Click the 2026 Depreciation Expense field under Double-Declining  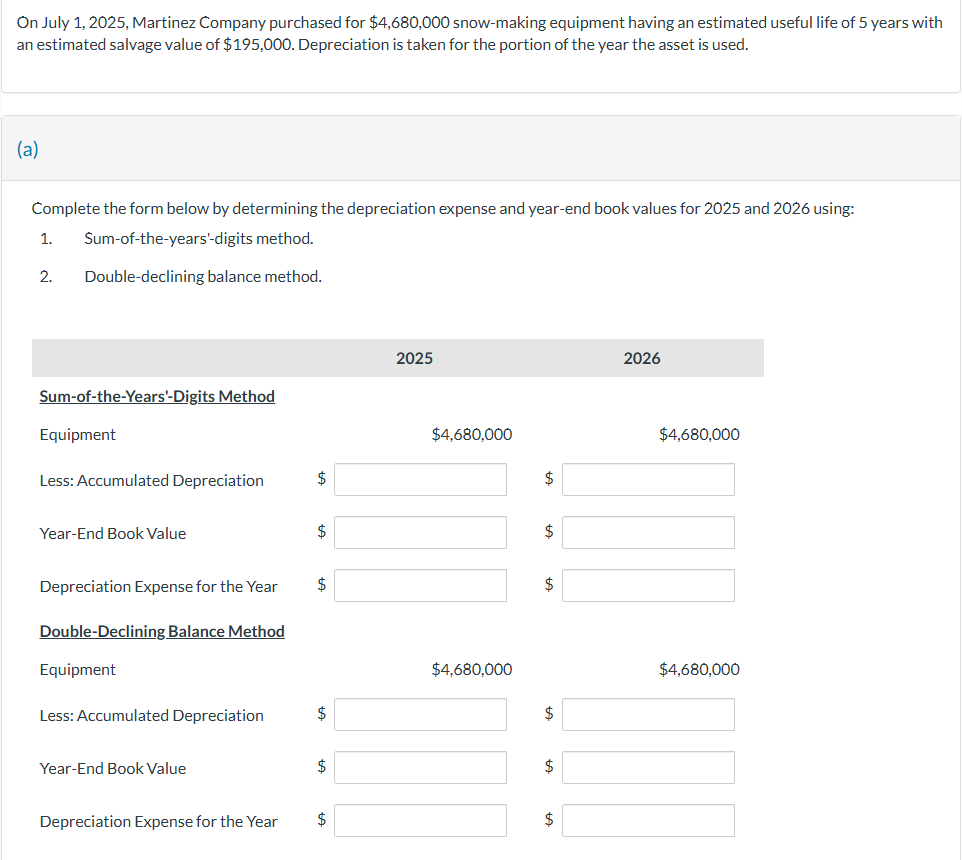coord(648,820)
